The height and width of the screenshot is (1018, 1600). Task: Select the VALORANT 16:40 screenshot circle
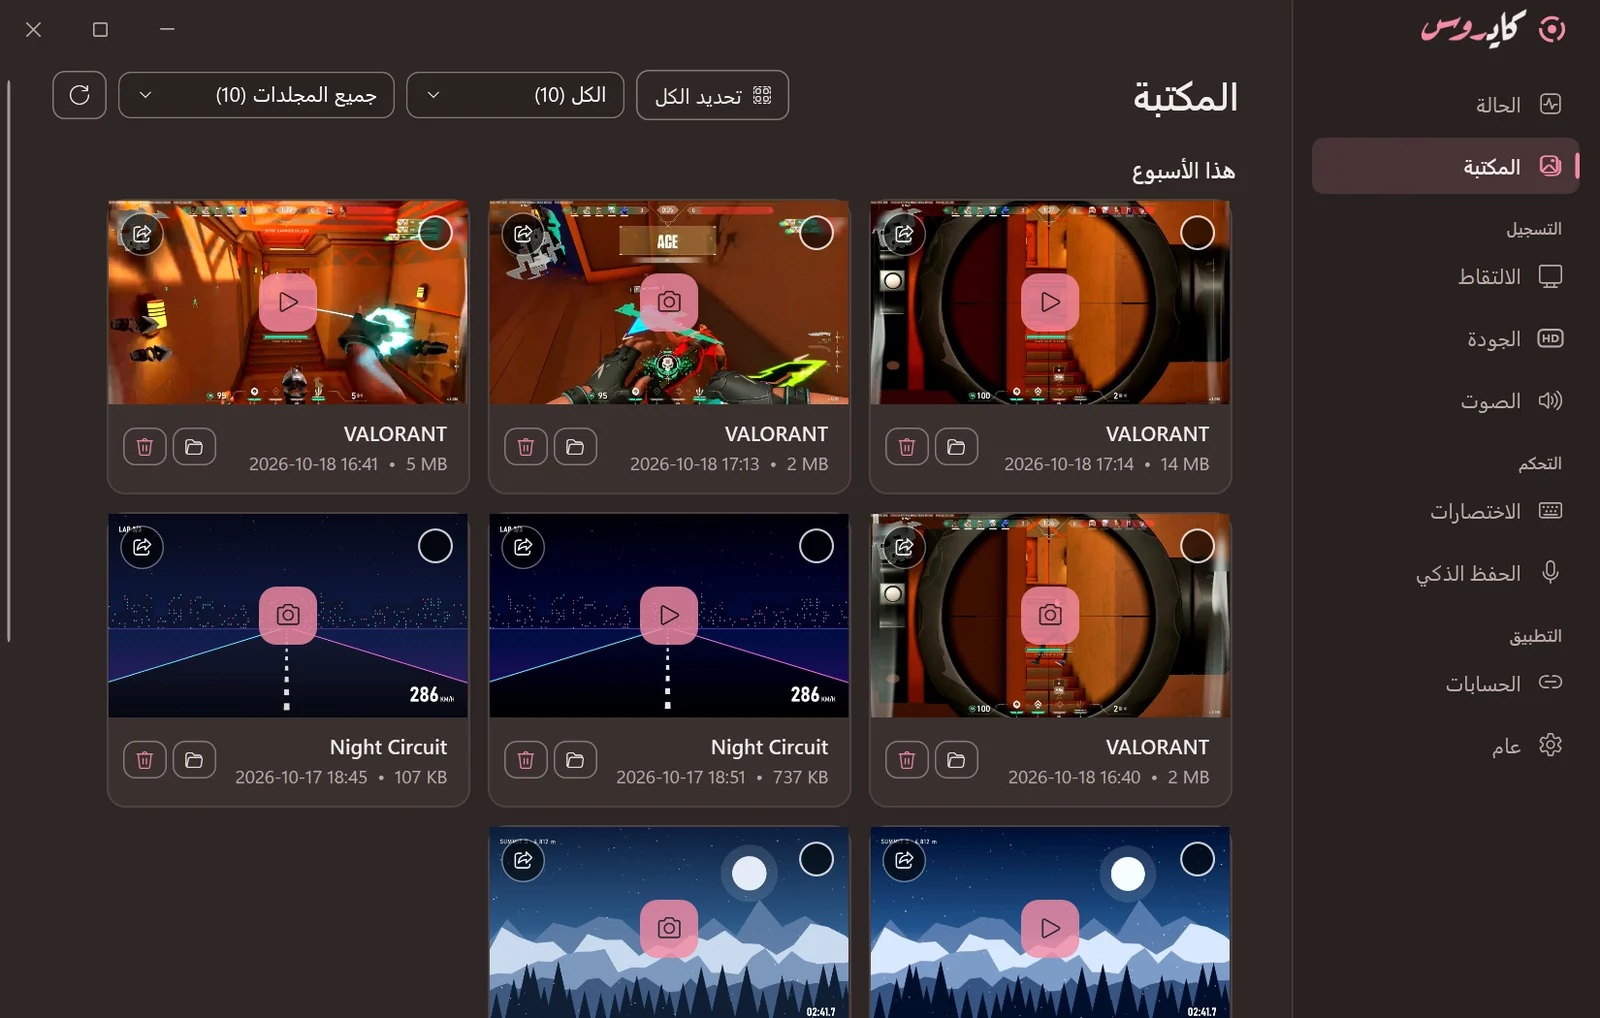coord(1197,546)
